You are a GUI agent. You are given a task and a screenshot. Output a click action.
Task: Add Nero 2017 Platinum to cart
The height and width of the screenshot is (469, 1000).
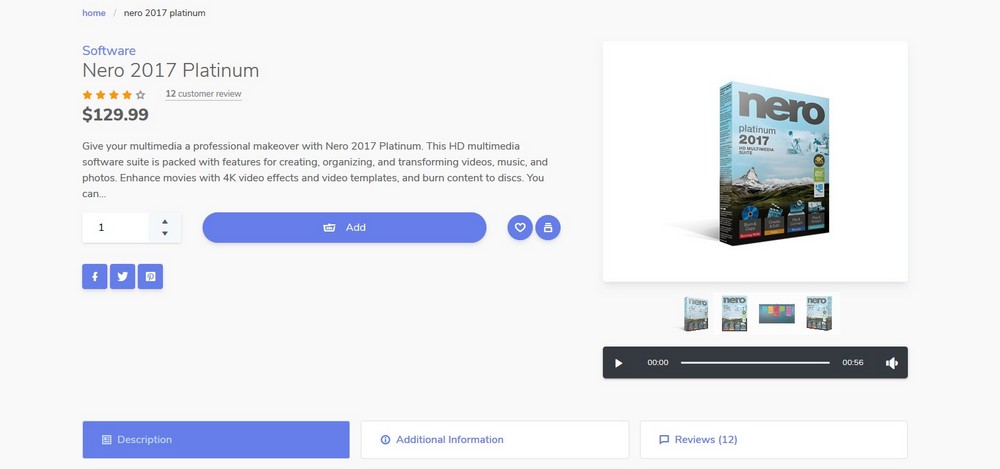pos(344,227)
